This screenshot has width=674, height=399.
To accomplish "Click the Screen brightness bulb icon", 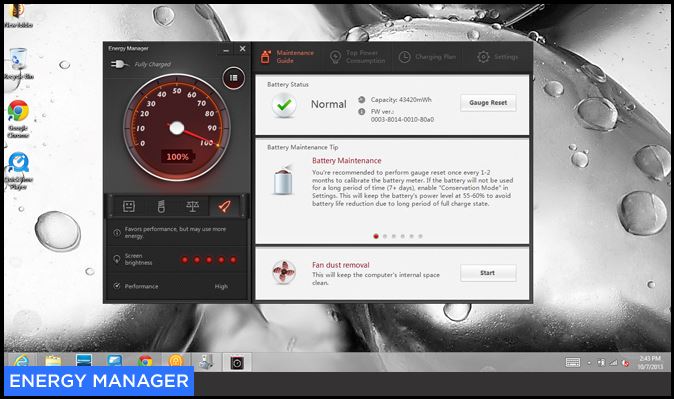I will (x=116, y=259).
